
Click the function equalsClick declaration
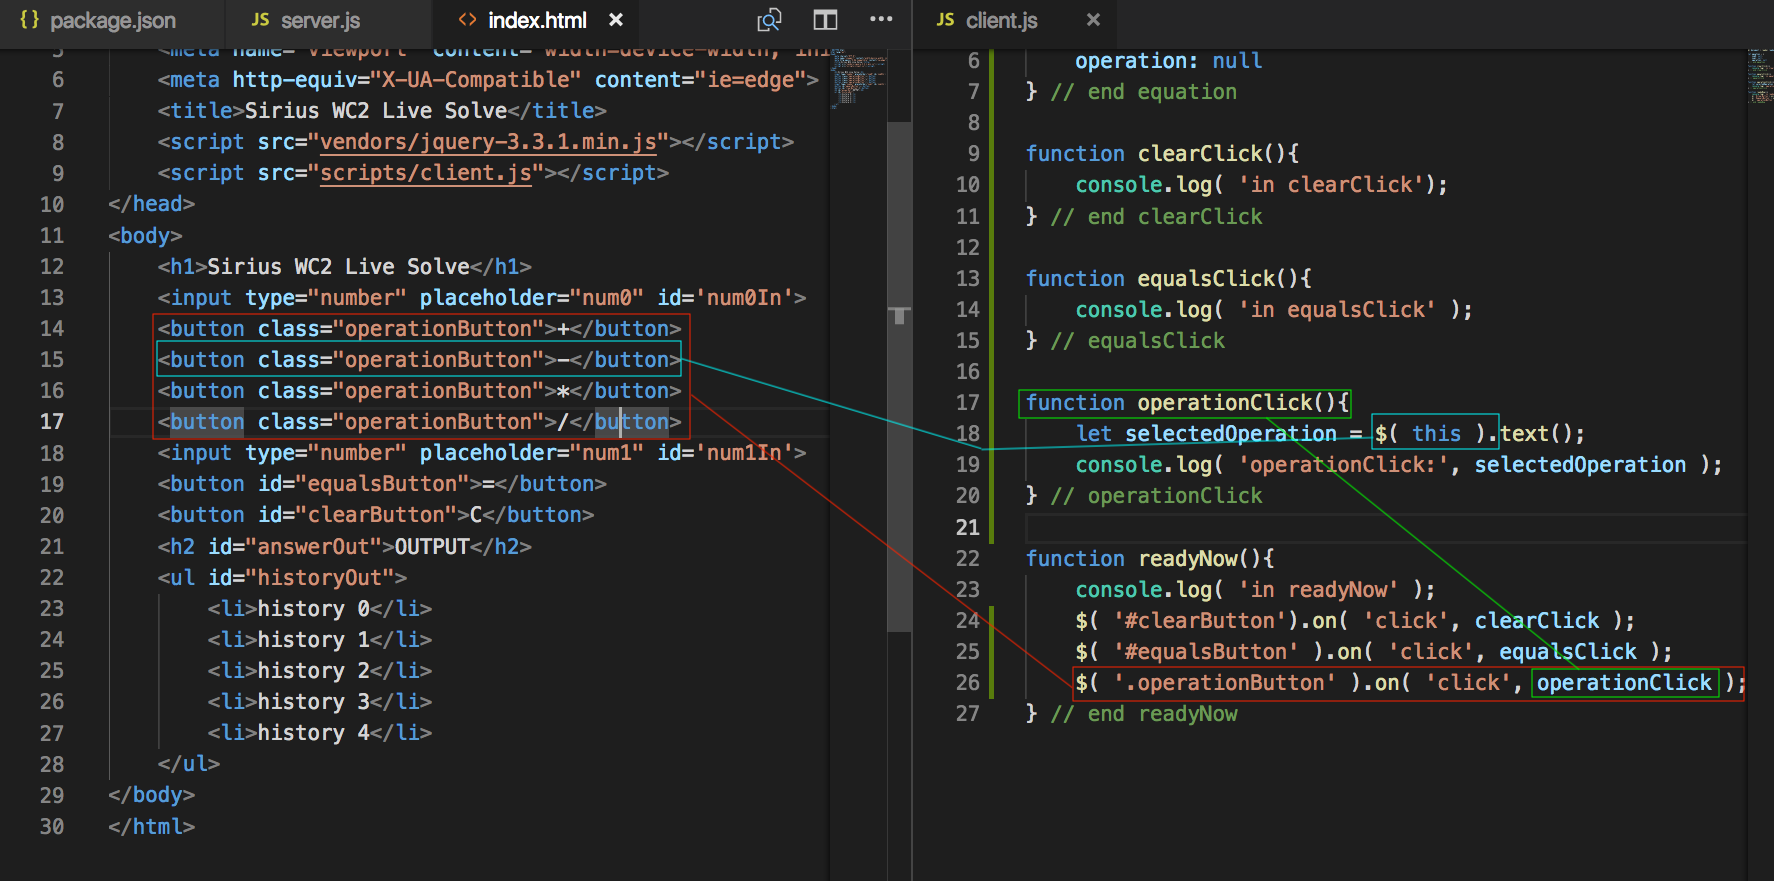[x=1169, y=279]
